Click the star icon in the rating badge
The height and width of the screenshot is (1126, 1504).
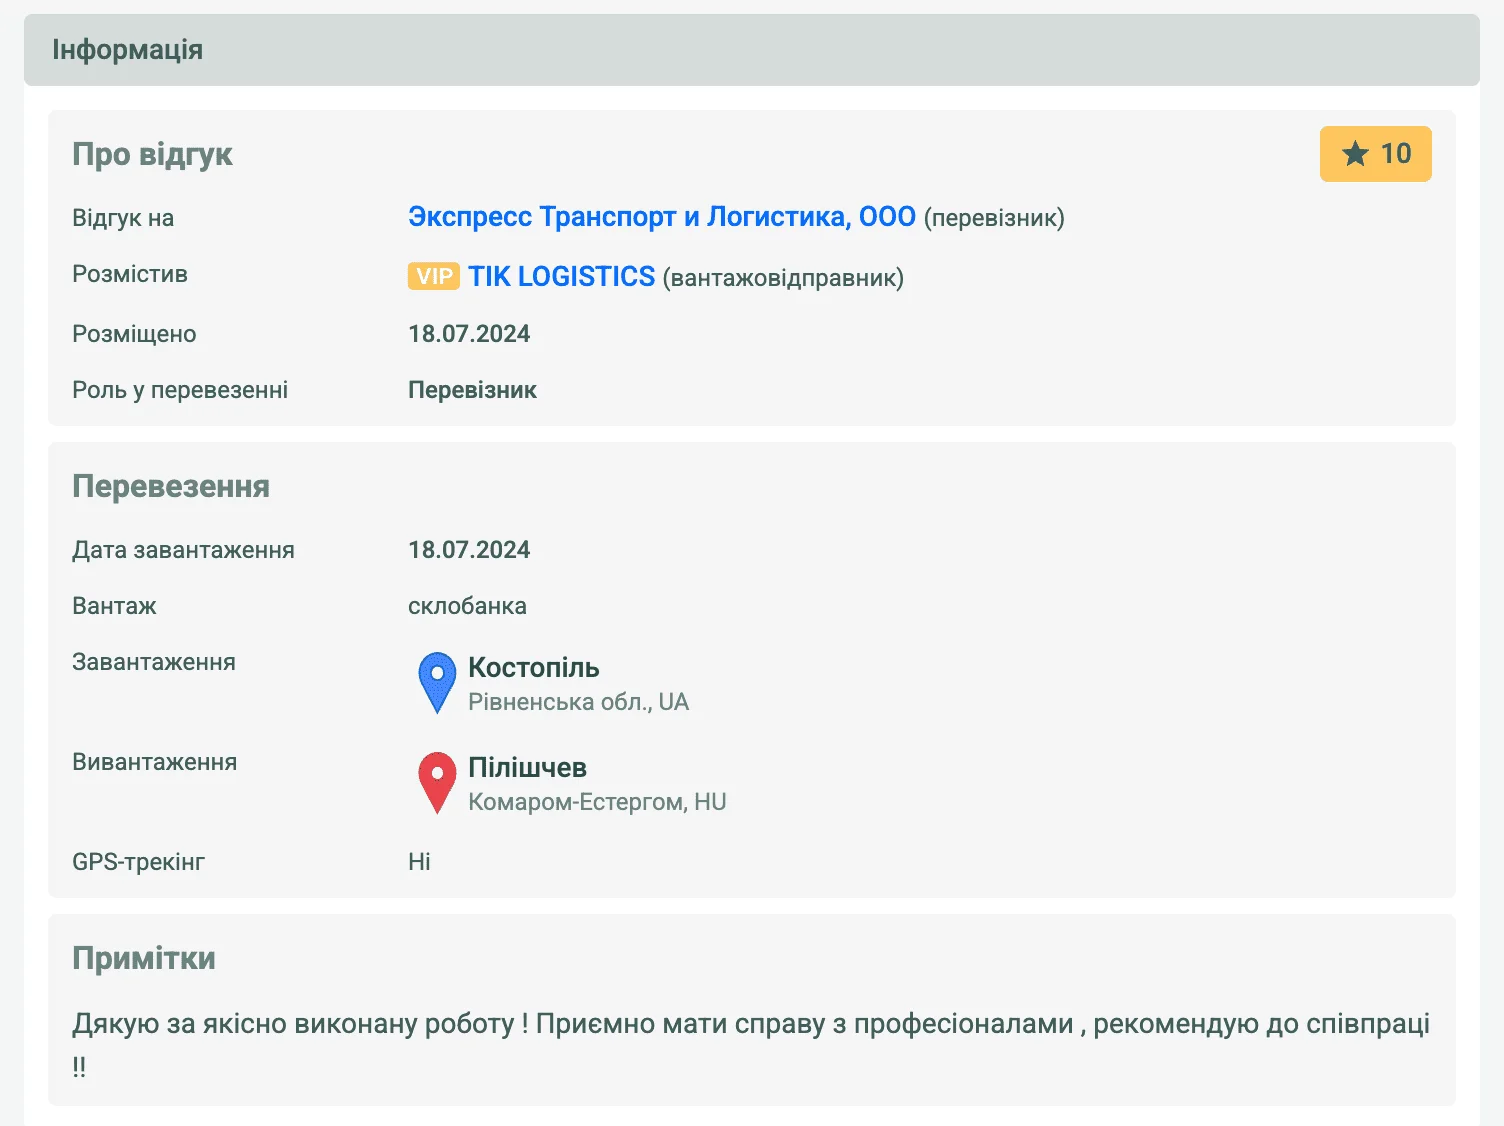(x=1355, y=154)
